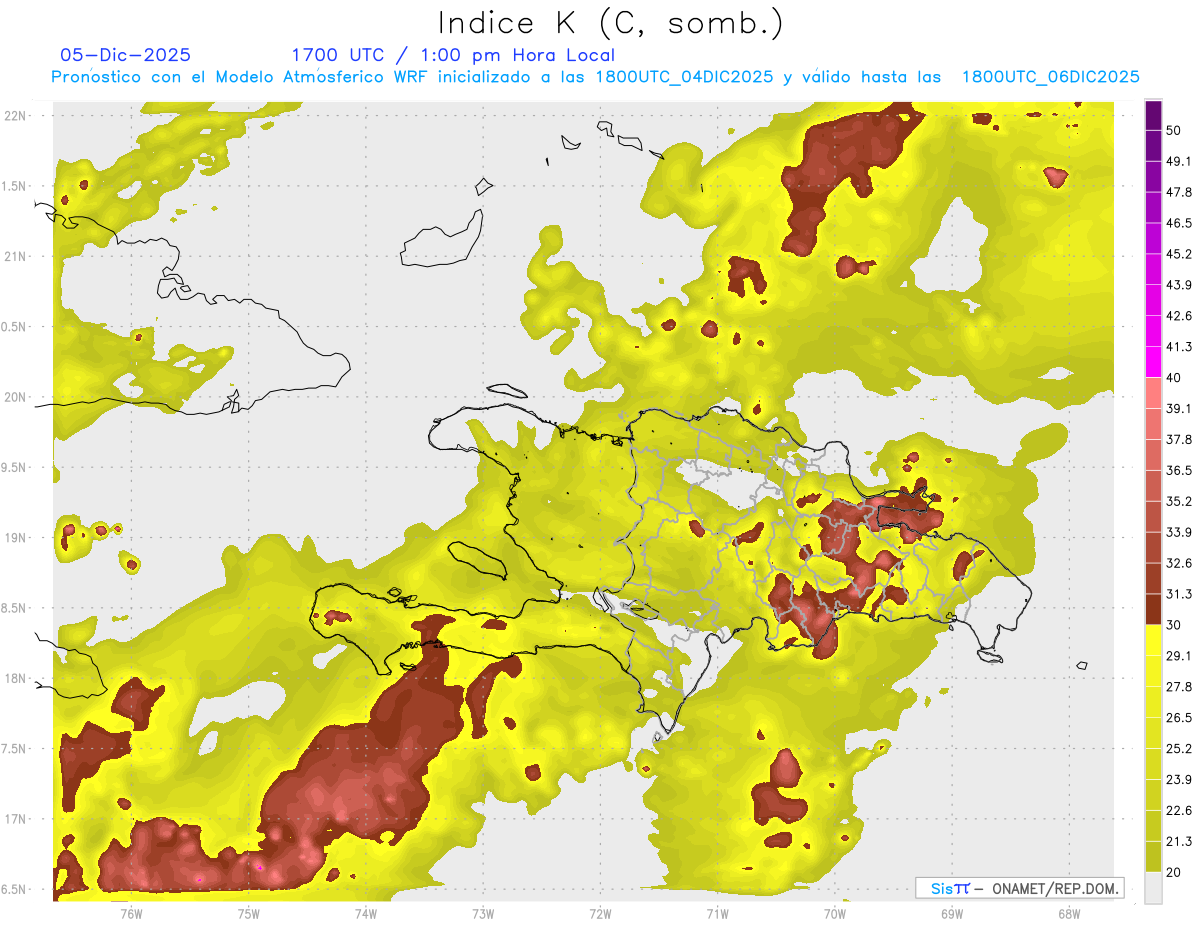Click the longitude axis label '70W'
This screenshot has width=1200, height=927.
(x=835, y=914)
